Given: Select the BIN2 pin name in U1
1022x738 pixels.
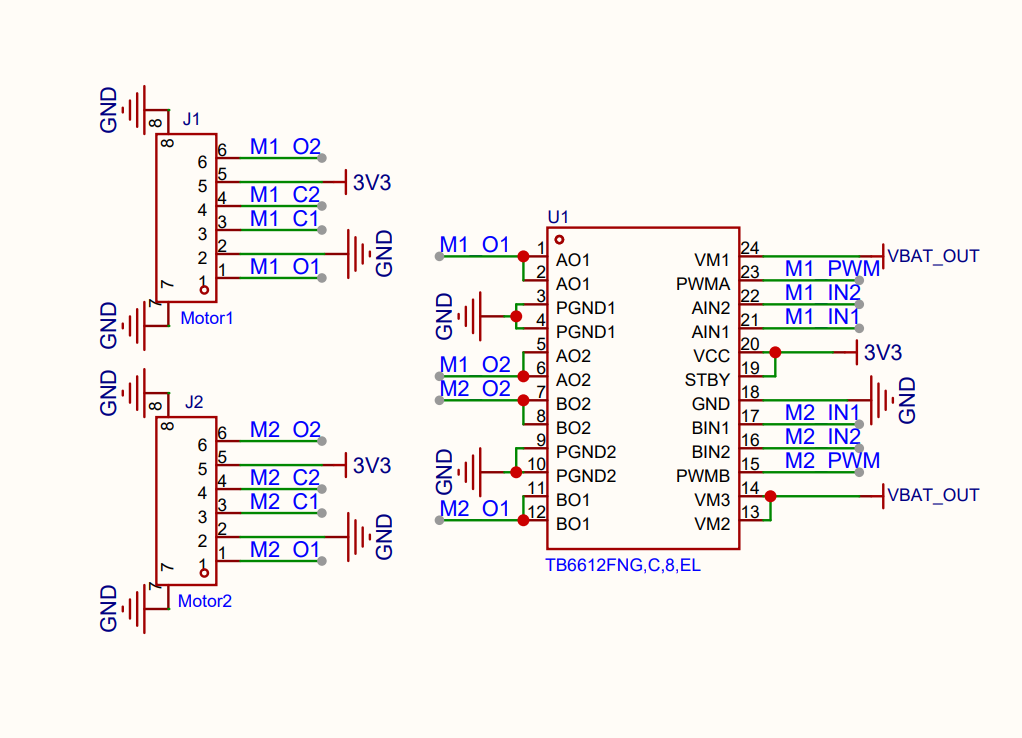Looking at the screenshot, I should [710, 452].
